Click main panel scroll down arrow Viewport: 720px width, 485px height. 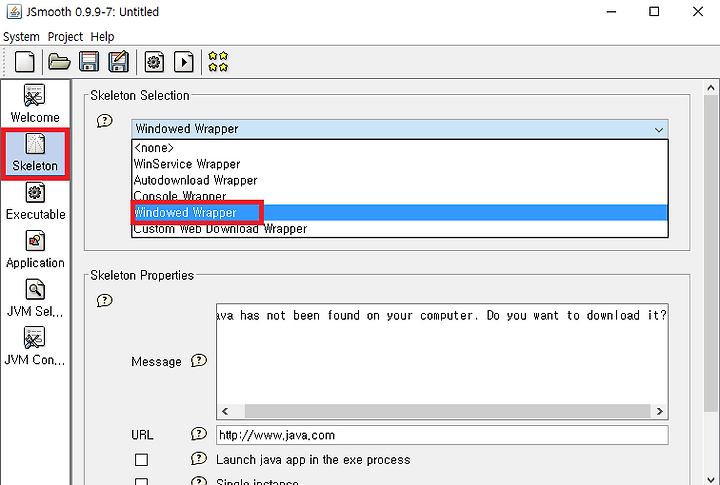711,479
